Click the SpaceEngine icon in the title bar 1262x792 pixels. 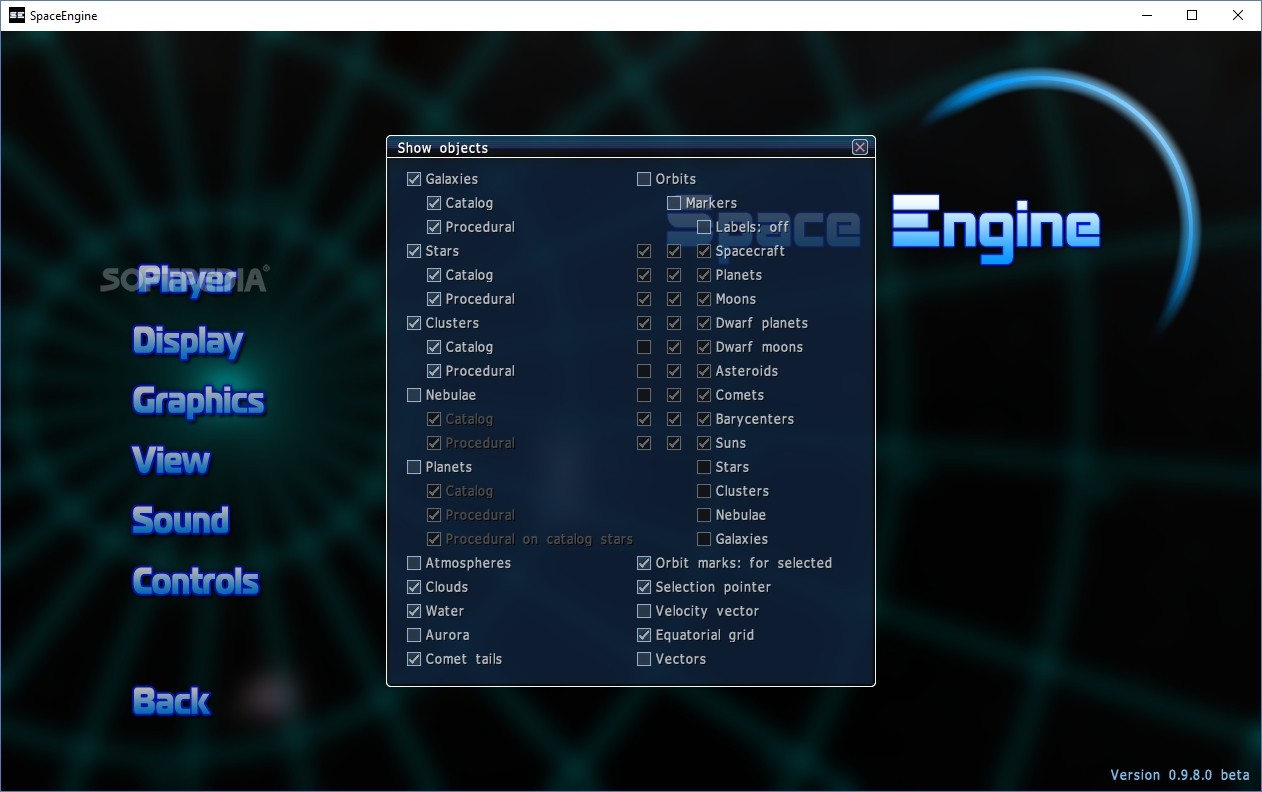pyautogui.click(x=16, y=15)
